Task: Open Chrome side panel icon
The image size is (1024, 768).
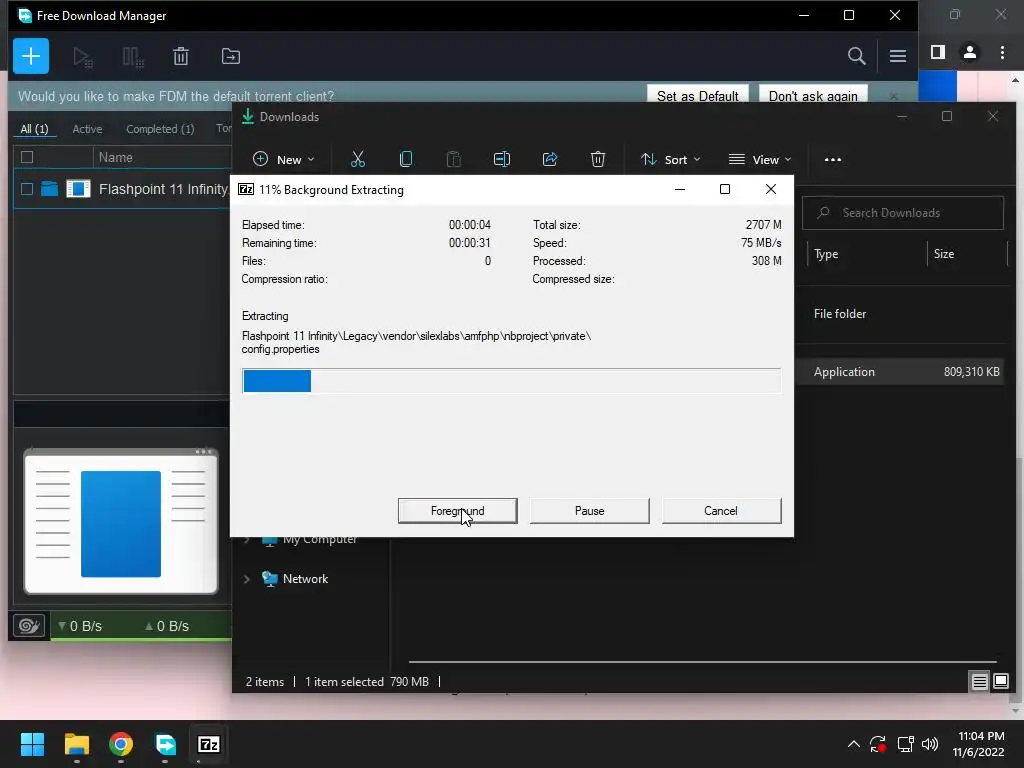Action: (x=938, y=52)
